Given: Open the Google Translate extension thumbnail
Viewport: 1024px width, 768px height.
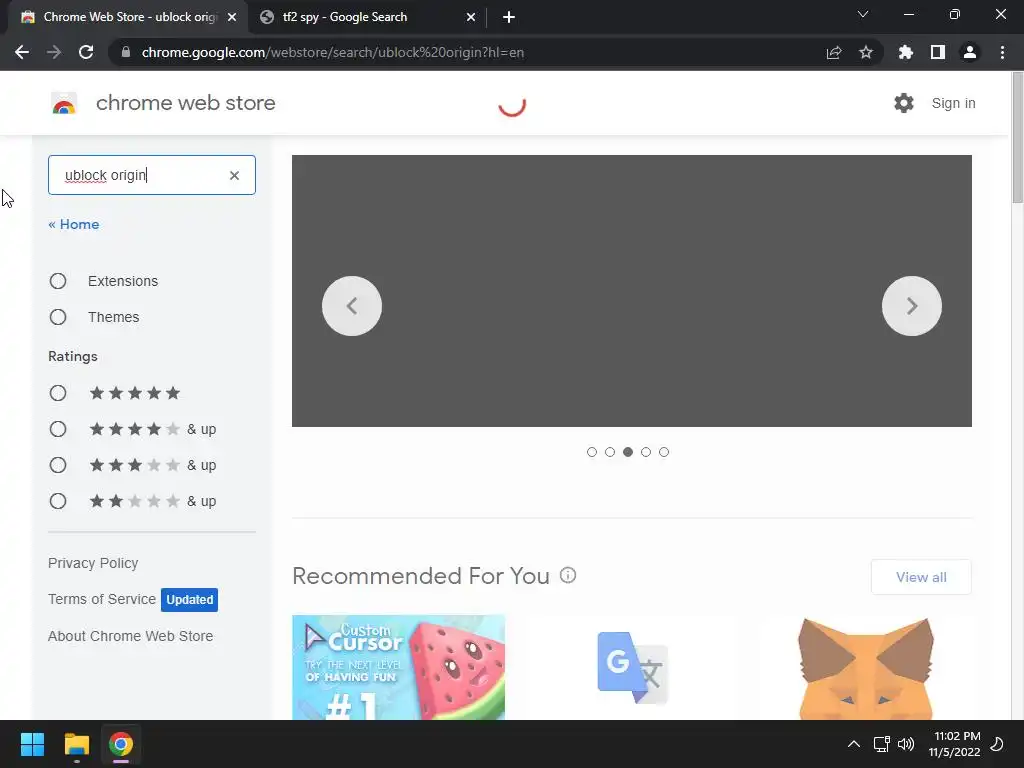Looking at the screenshot, I should coord(632,667).
